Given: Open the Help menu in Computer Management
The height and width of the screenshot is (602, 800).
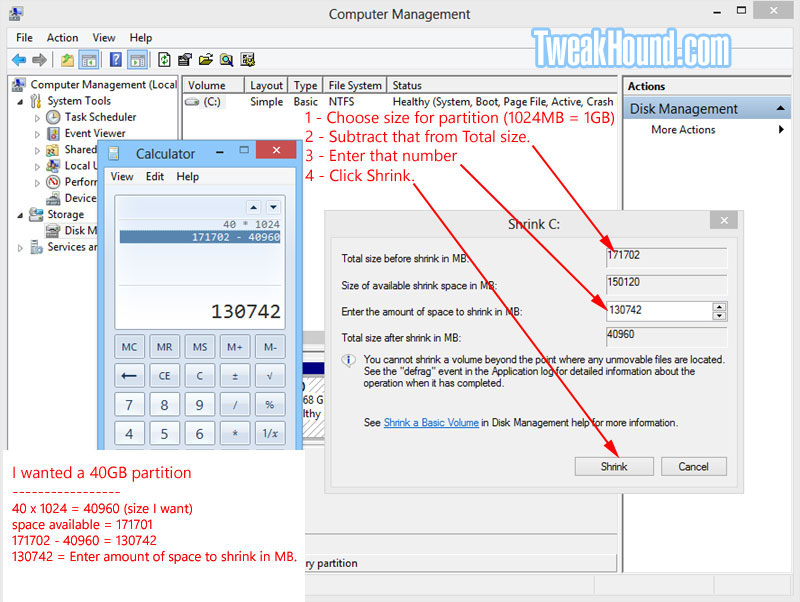Looking at the screenshot, I should (140, 38).
